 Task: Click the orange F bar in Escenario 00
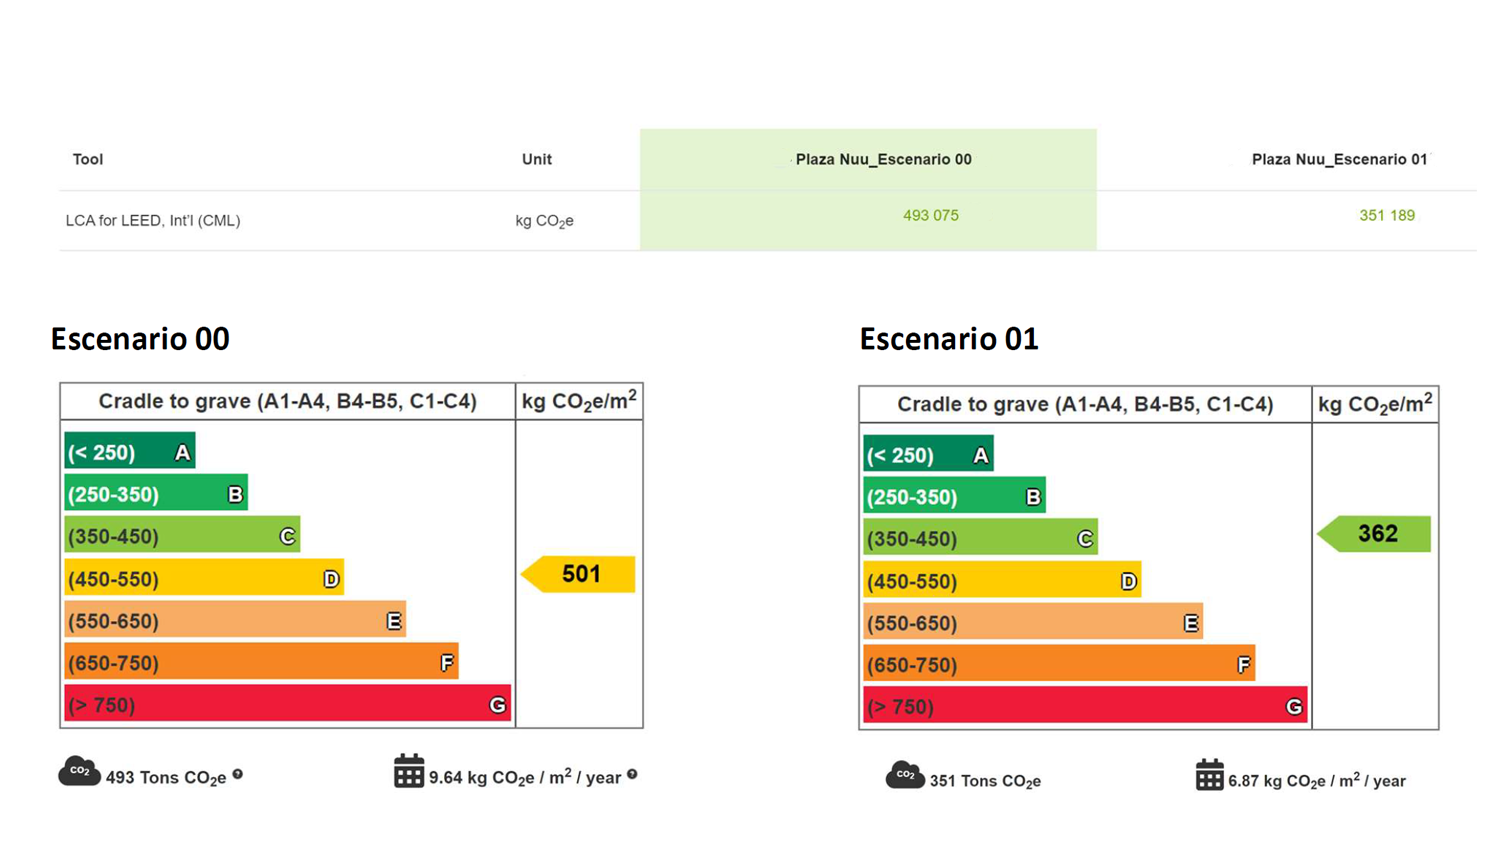click(260, 662)
